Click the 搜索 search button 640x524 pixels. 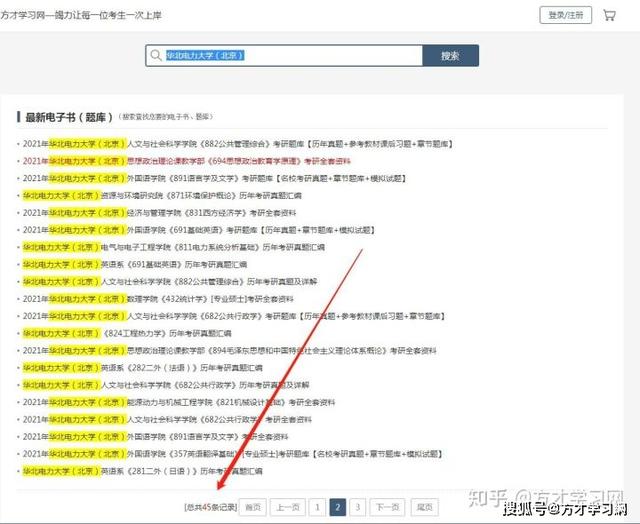tap(450, 56)
